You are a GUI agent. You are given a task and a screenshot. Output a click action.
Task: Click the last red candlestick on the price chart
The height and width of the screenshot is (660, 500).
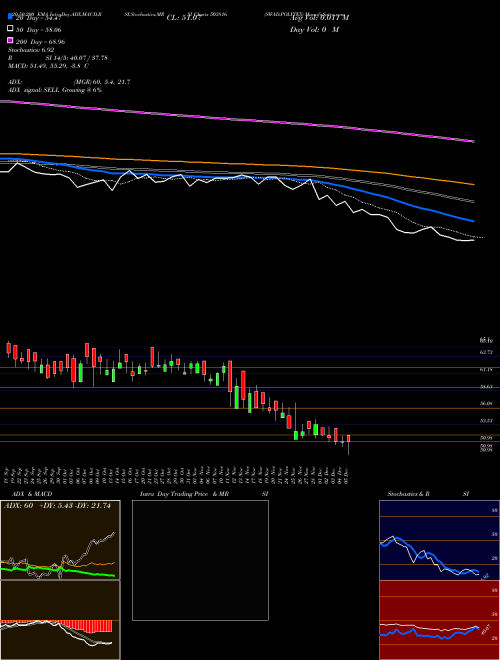348,439
